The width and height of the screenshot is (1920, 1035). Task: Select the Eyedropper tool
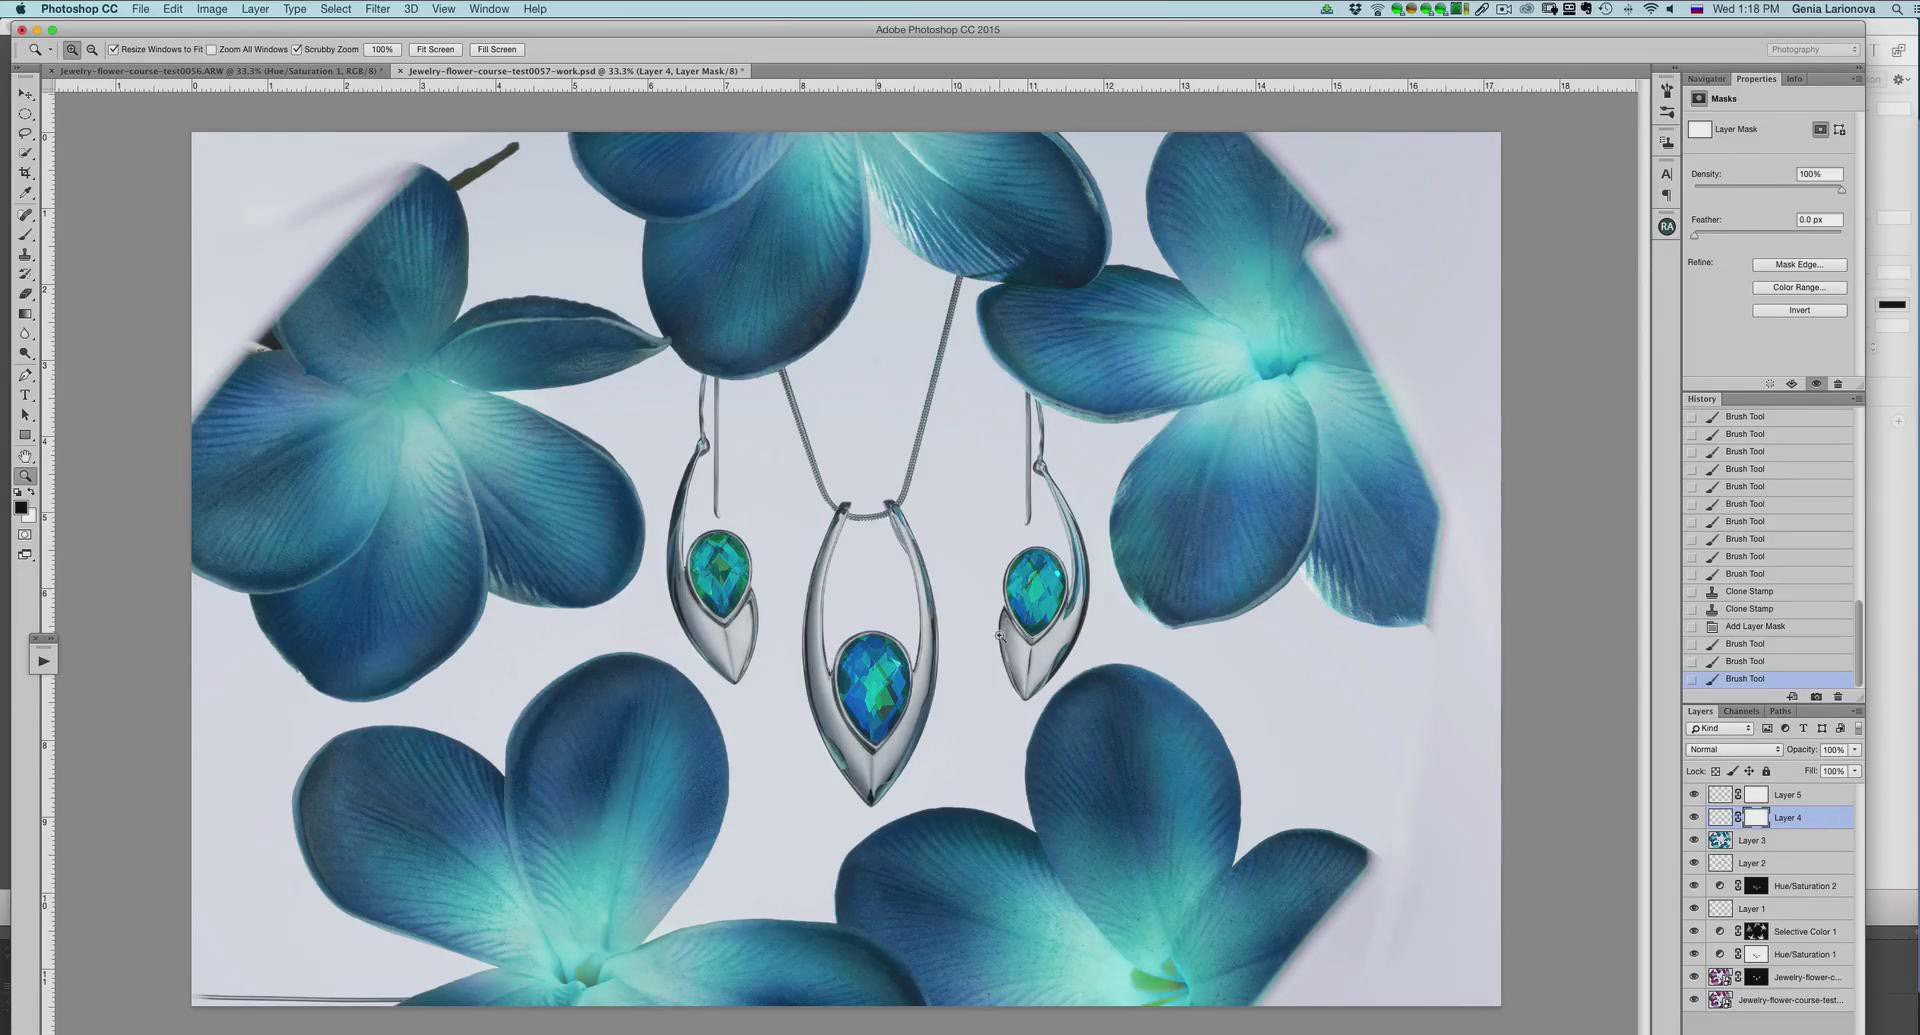pyautogui.click(x=25, y=193)
